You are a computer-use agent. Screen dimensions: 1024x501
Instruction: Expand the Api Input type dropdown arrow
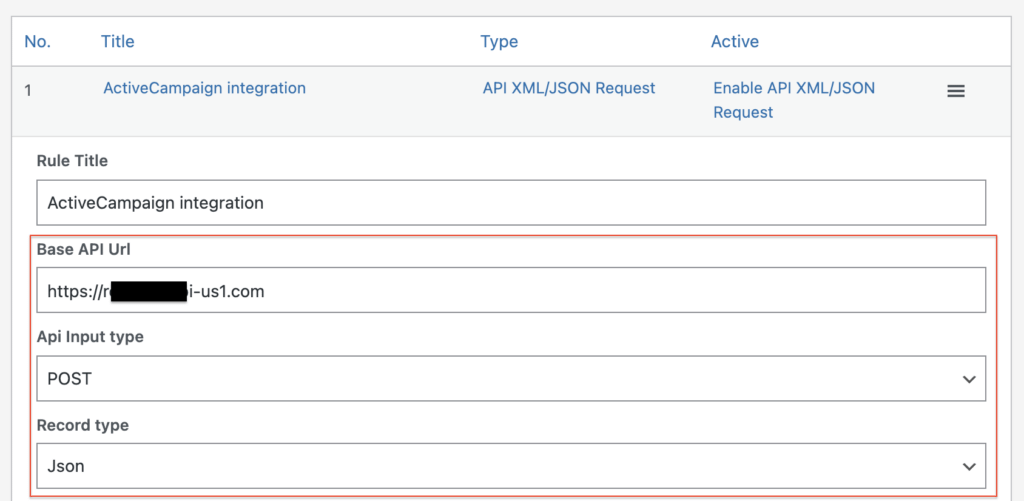click(x=967, y=380)
